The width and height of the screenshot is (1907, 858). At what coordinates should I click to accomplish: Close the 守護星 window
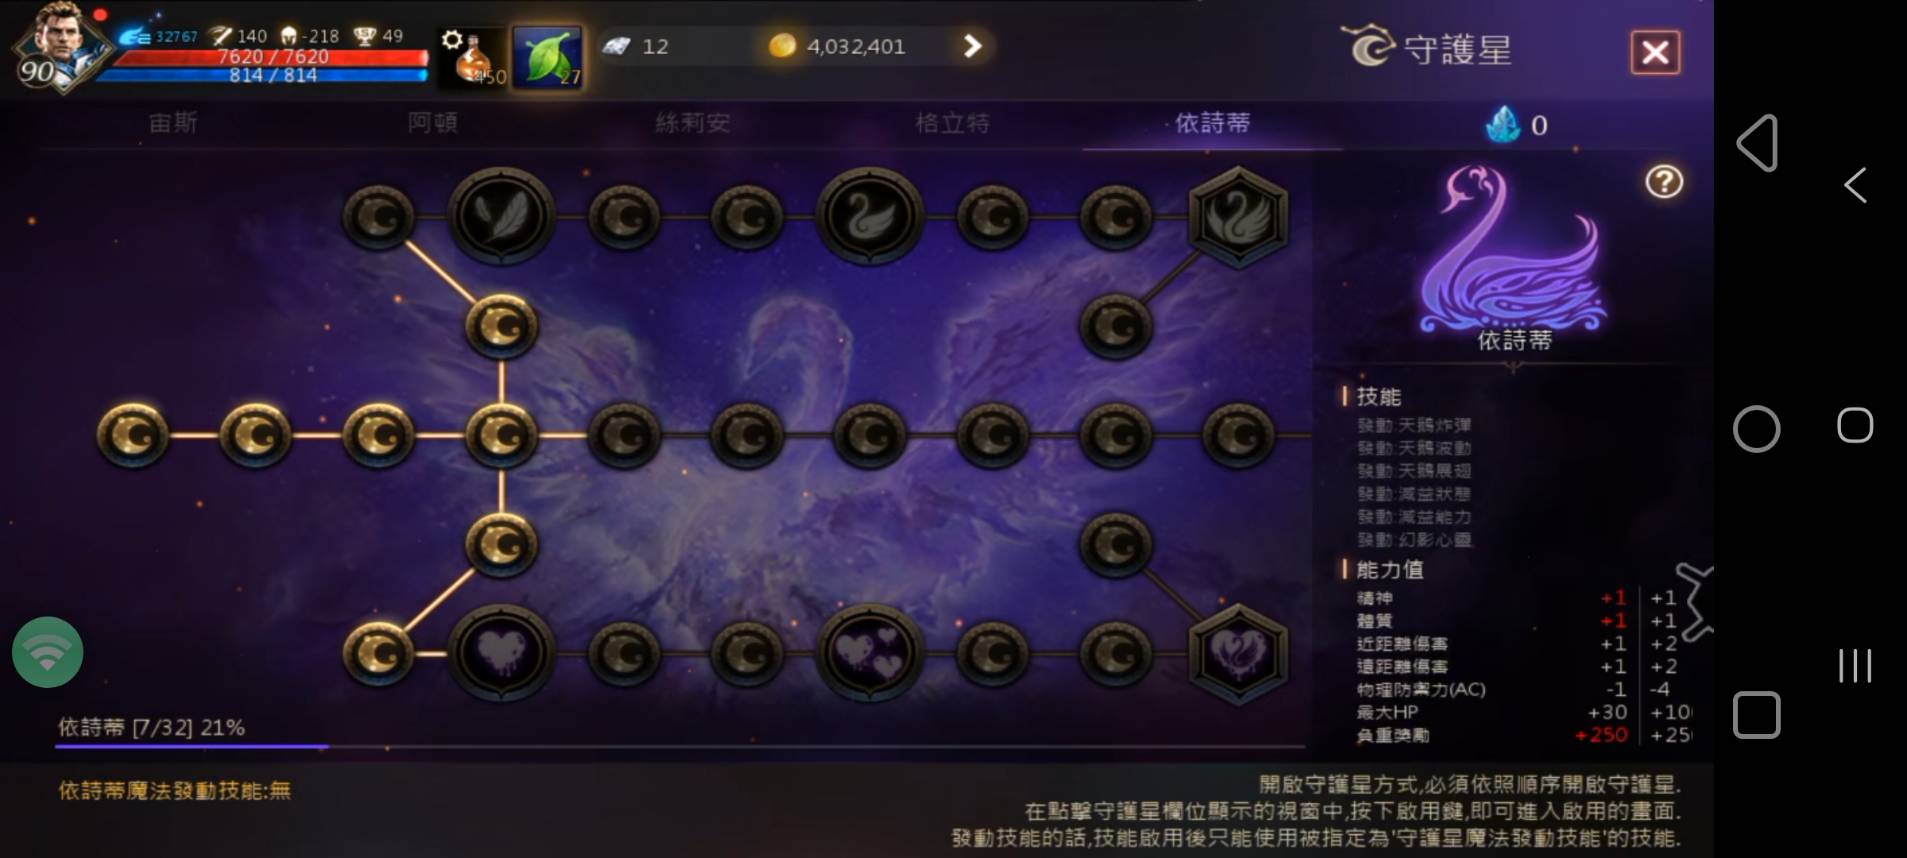[1655, 52]
